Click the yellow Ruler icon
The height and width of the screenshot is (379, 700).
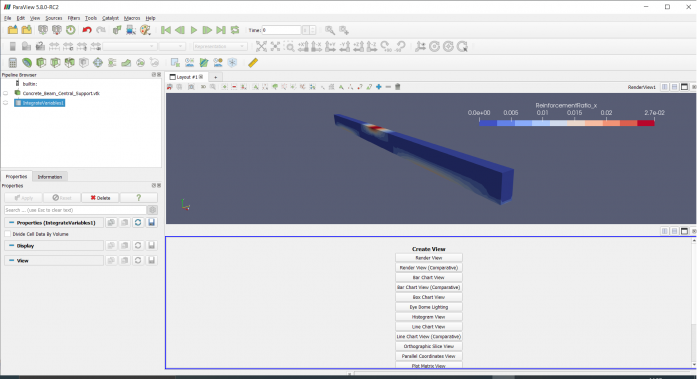coord(253,62)
